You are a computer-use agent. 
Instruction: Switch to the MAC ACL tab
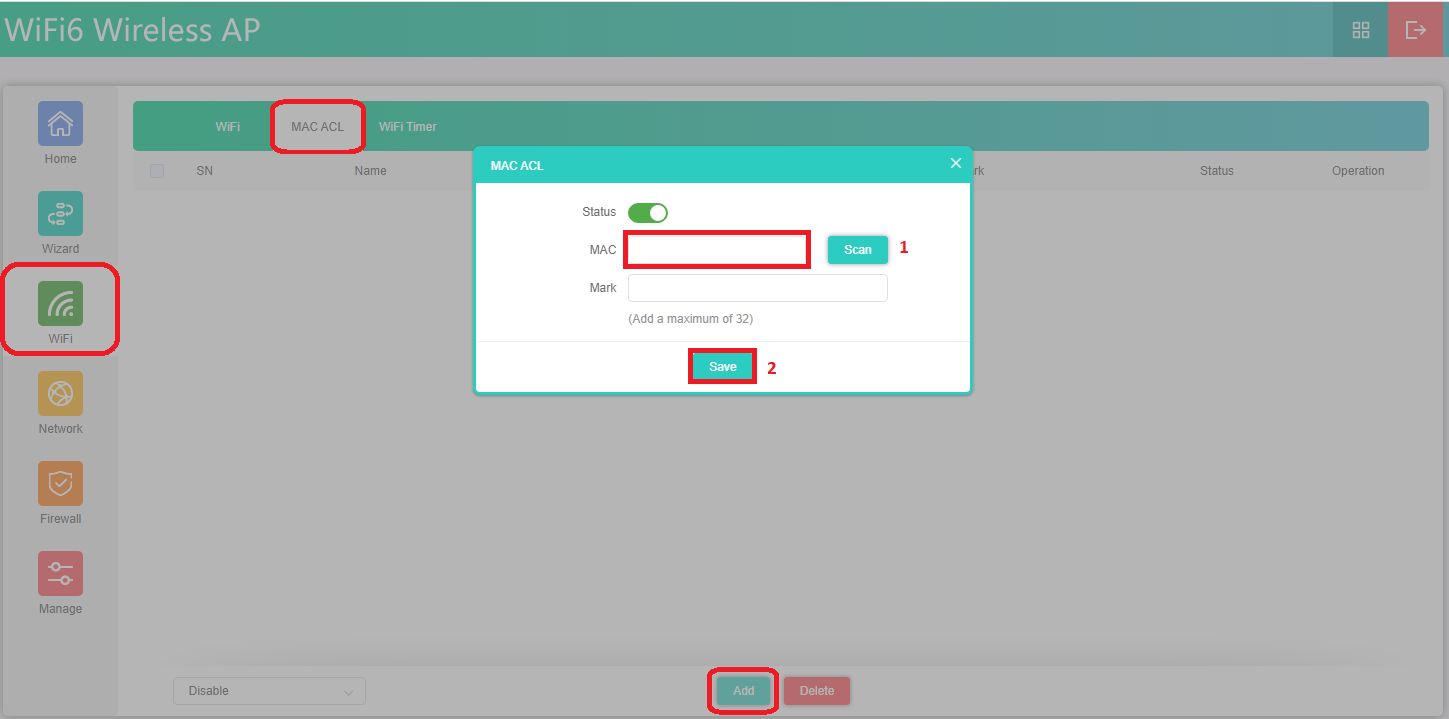pos(317,127)
